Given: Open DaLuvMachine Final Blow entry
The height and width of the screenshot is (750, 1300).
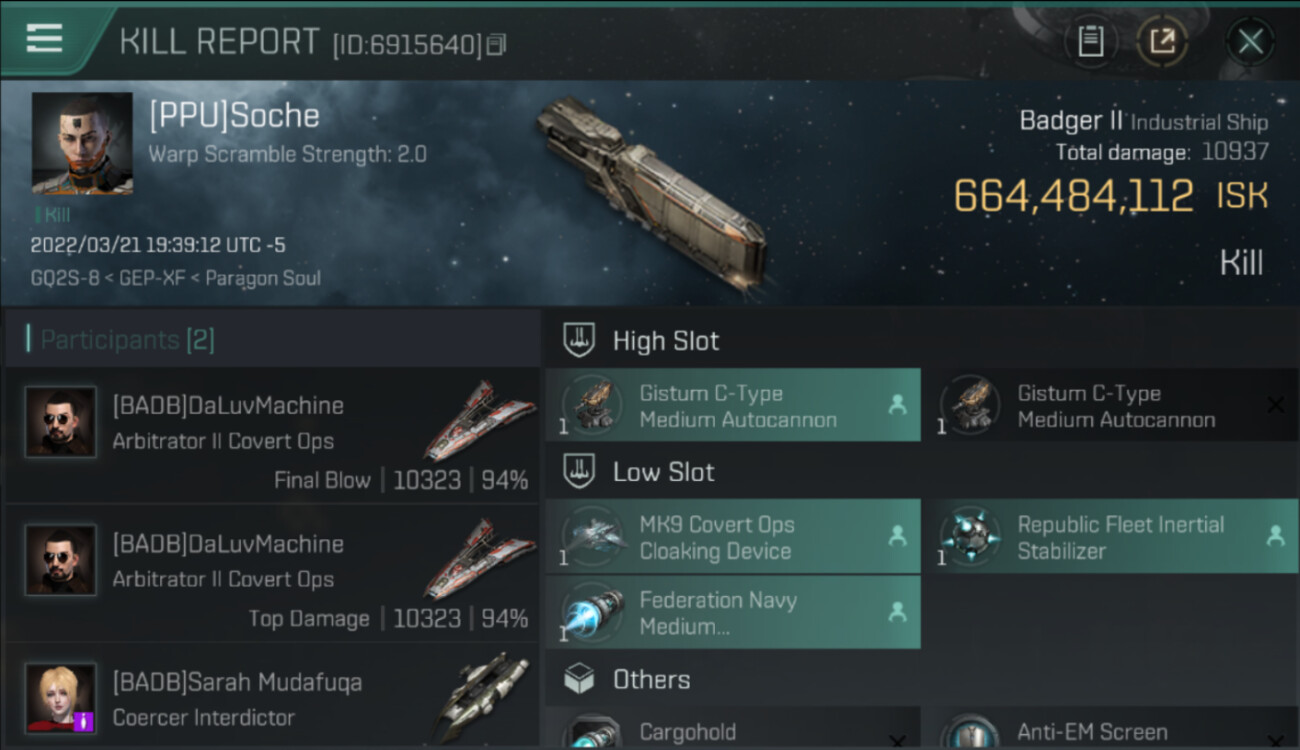Looking at the screenshot, I should (272, 436).
